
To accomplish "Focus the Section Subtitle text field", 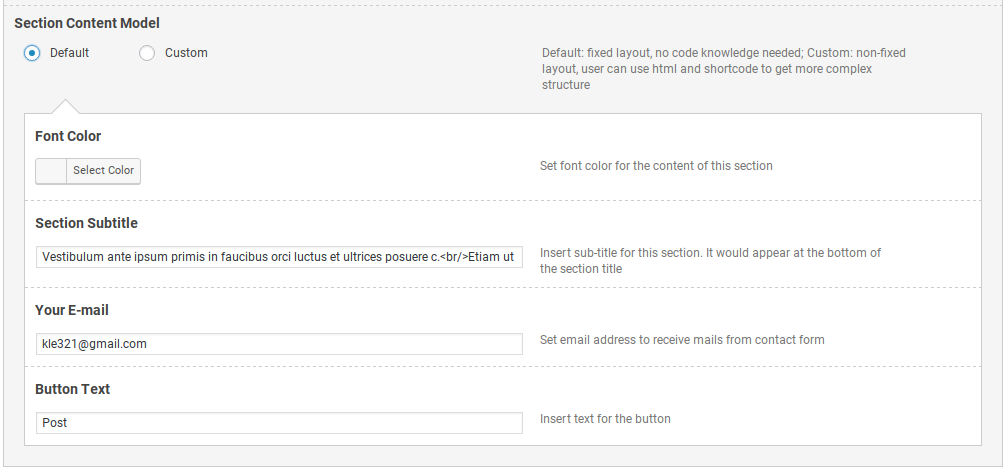I will (x=279, y=257).
